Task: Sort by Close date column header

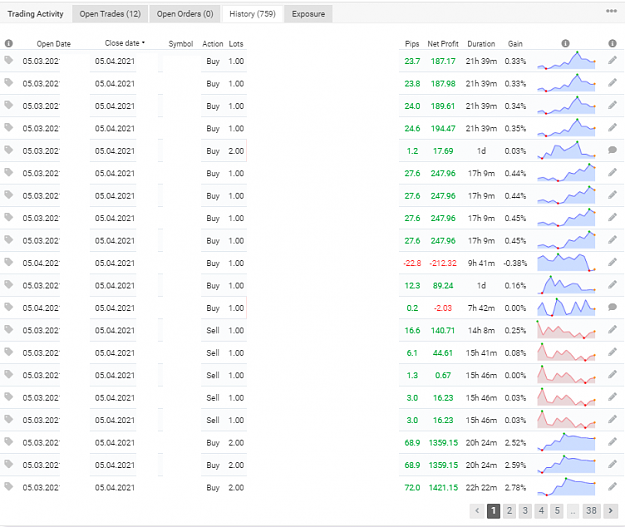Action: [124, 43]
